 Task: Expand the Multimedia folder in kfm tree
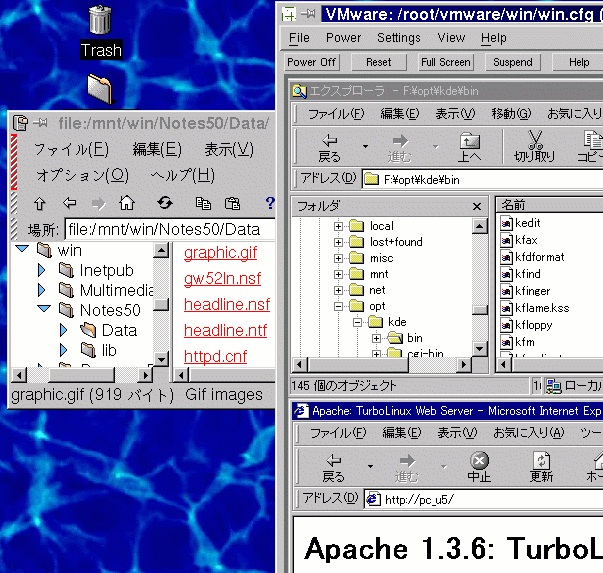pyautogui.click(x=42, y=290)
